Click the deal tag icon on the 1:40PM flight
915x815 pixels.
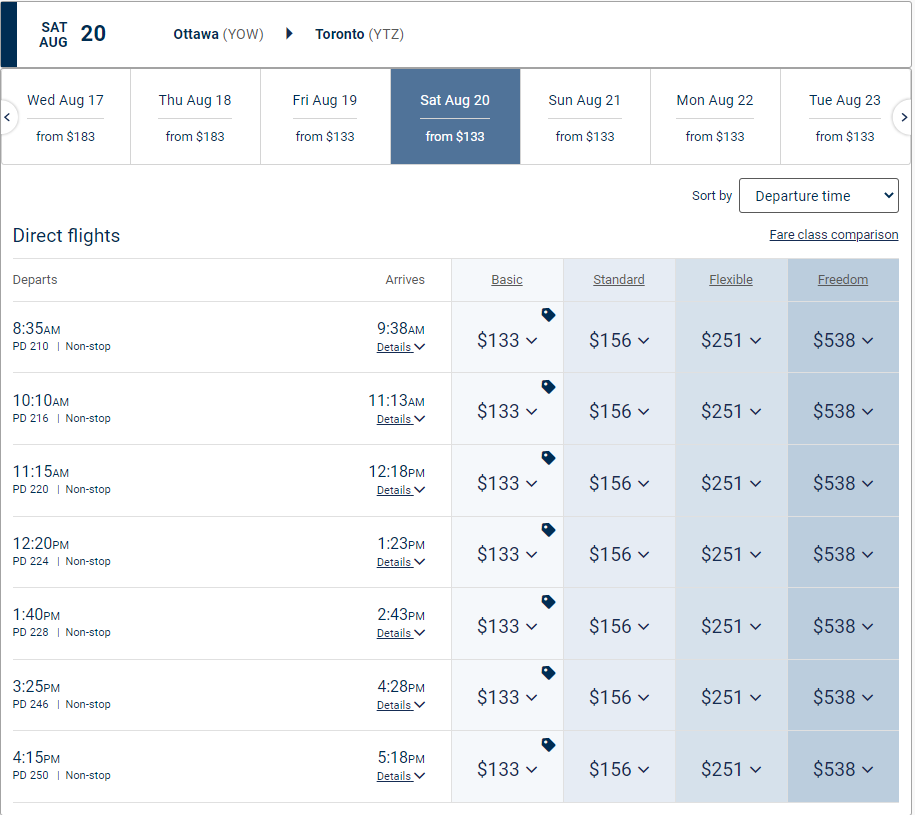point(548,602)
